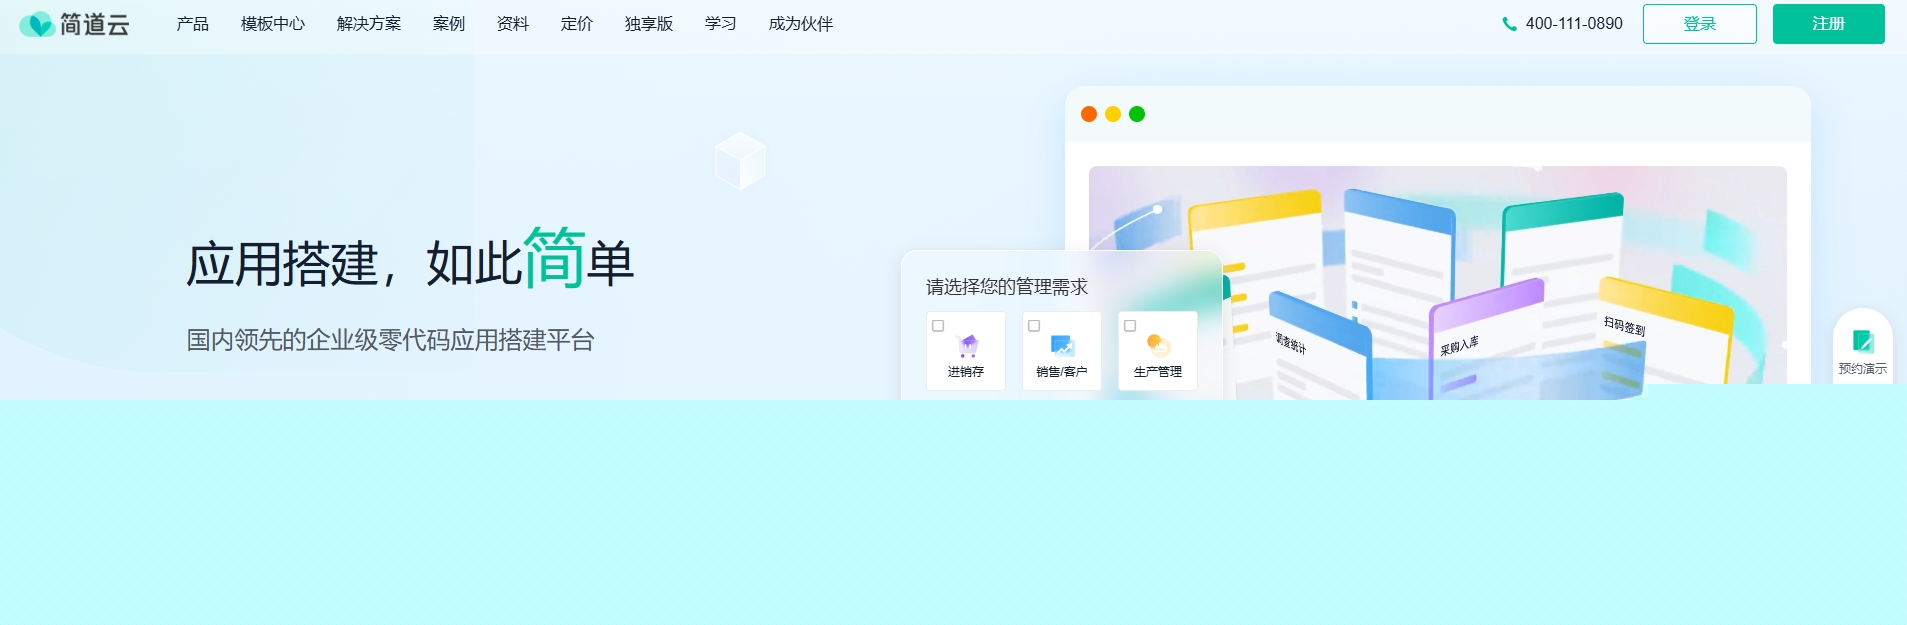Click the 生产管理 orange icon
Viewport: 1907px width, 625px height.
pyautogui.click(x=1158, y=346)
